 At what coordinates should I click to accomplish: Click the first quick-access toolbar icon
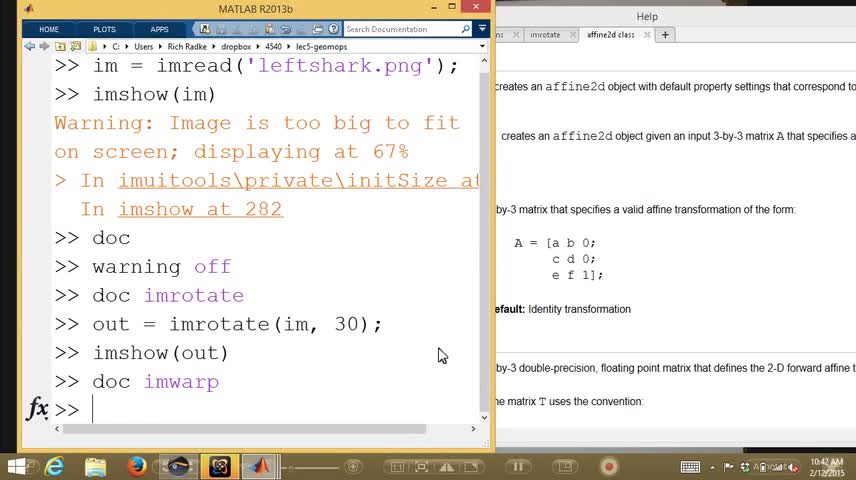[205, 29]
